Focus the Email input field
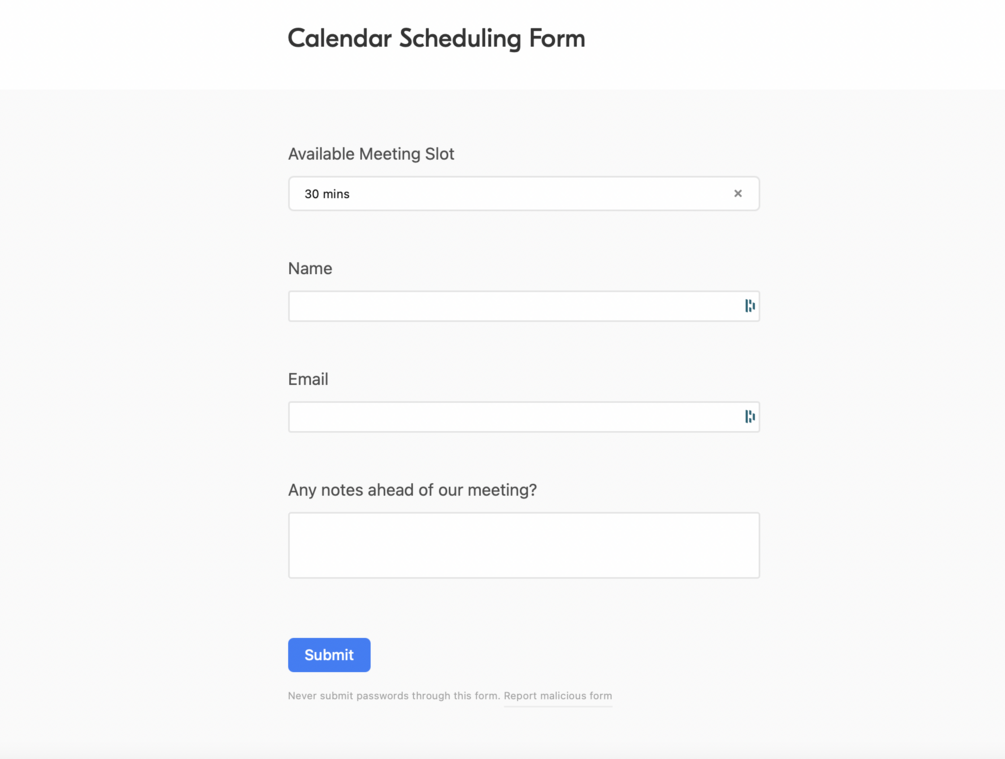1005x759 pixels. coord(510,417)
